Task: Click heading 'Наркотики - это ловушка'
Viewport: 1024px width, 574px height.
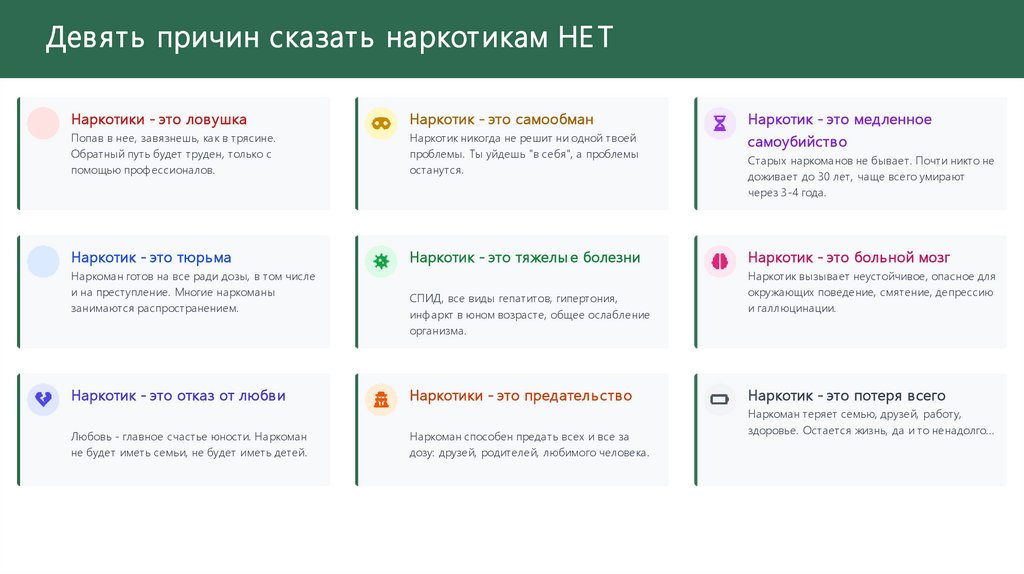Action: [159, 120]
